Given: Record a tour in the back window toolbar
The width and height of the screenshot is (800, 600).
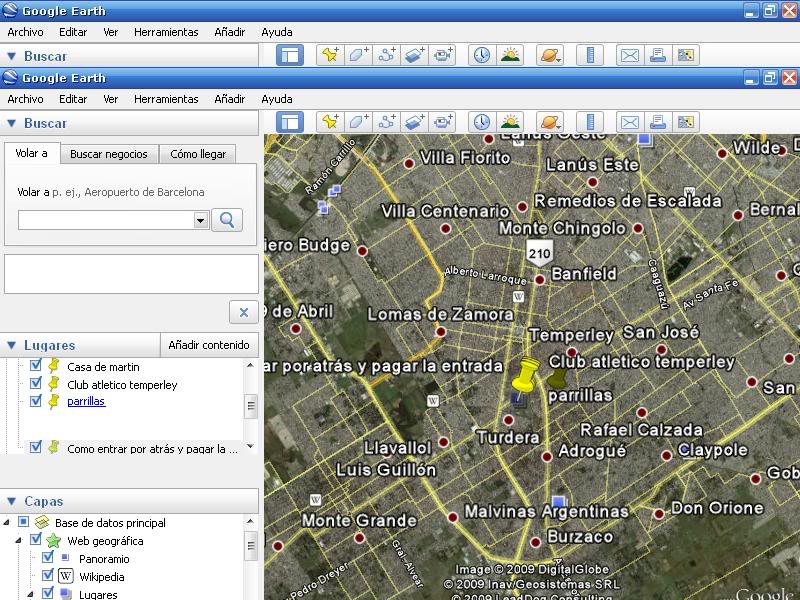Looking at the screenshot, I should coord(442,55).
